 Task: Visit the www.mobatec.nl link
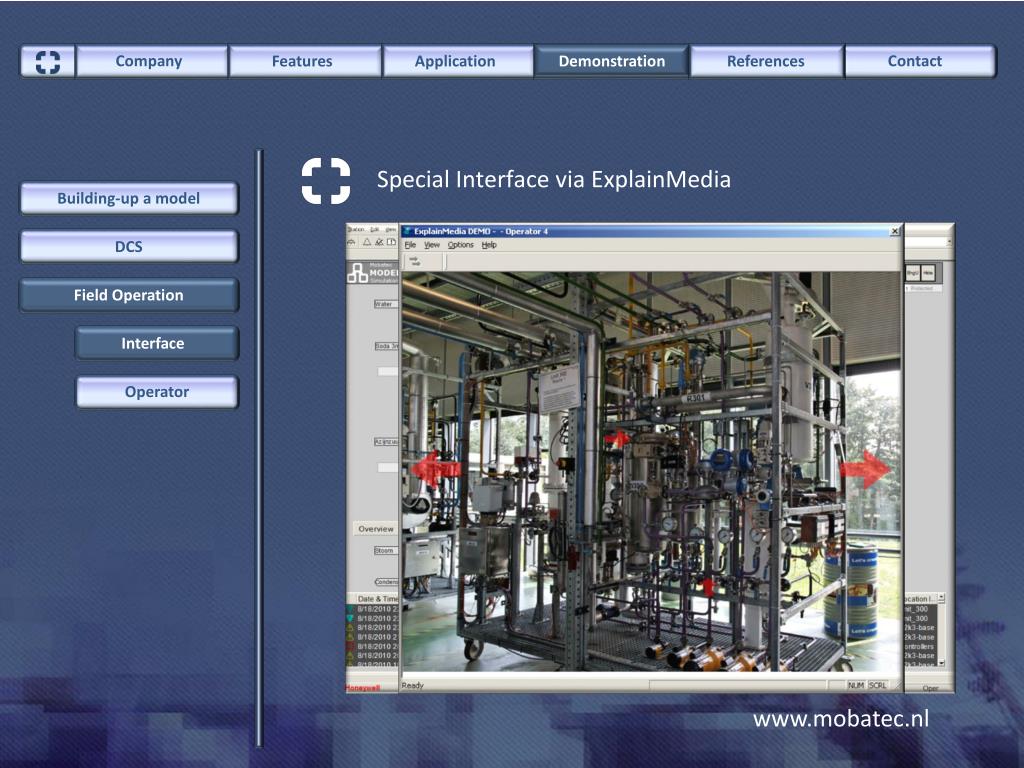click(x=840, y=719)
